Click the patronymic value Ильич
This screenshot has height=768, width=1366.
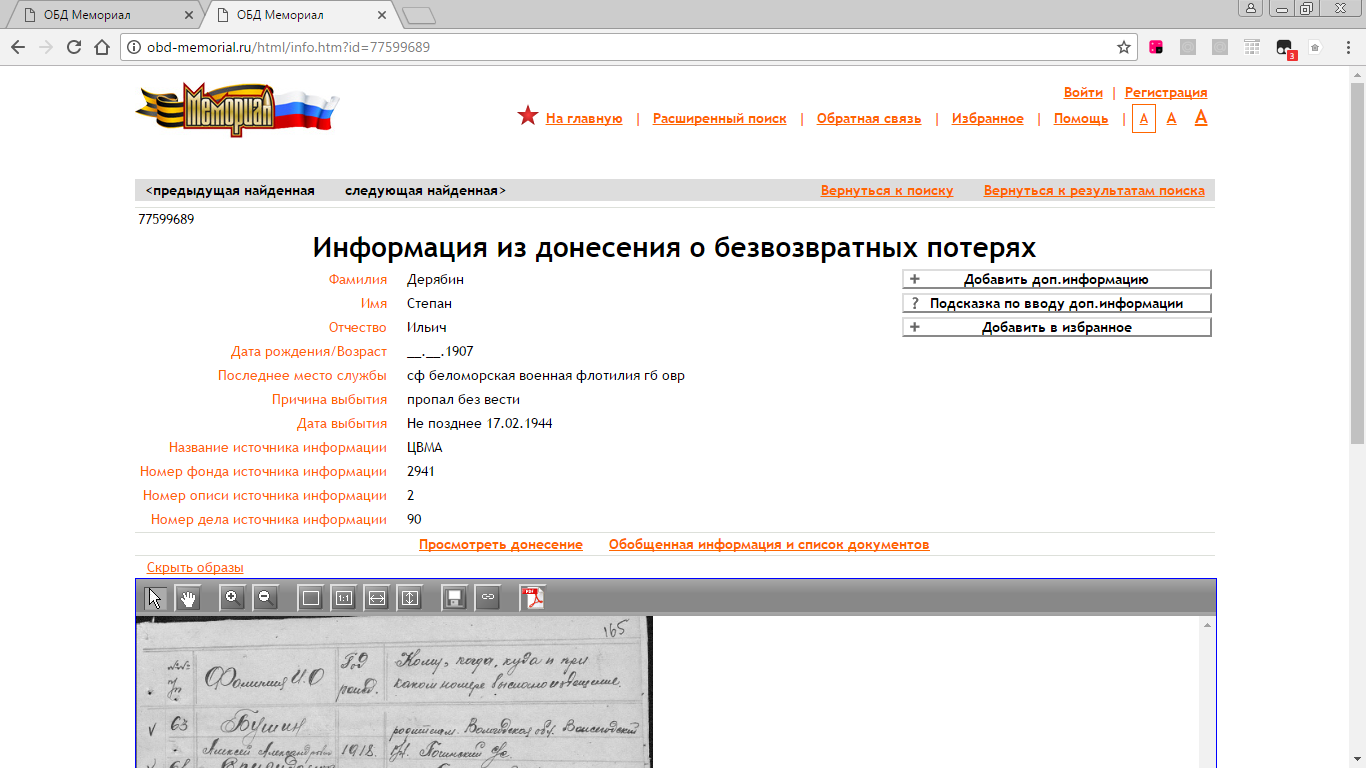point(426,328)
